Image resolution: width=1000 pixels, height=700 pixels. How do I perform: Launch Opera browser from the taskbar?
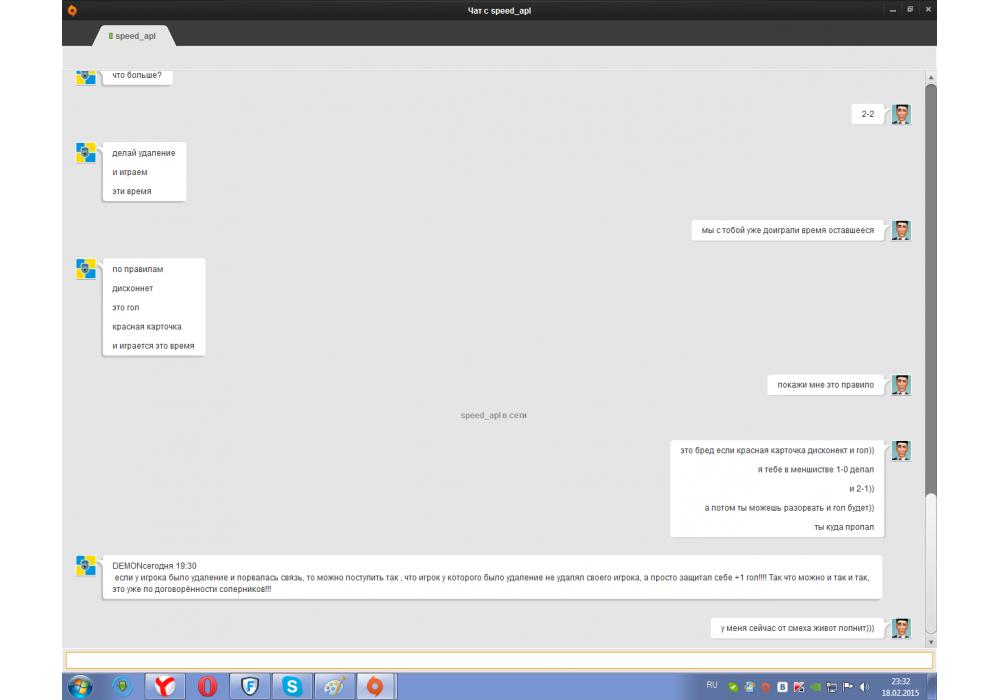click(x=207, y=686)
